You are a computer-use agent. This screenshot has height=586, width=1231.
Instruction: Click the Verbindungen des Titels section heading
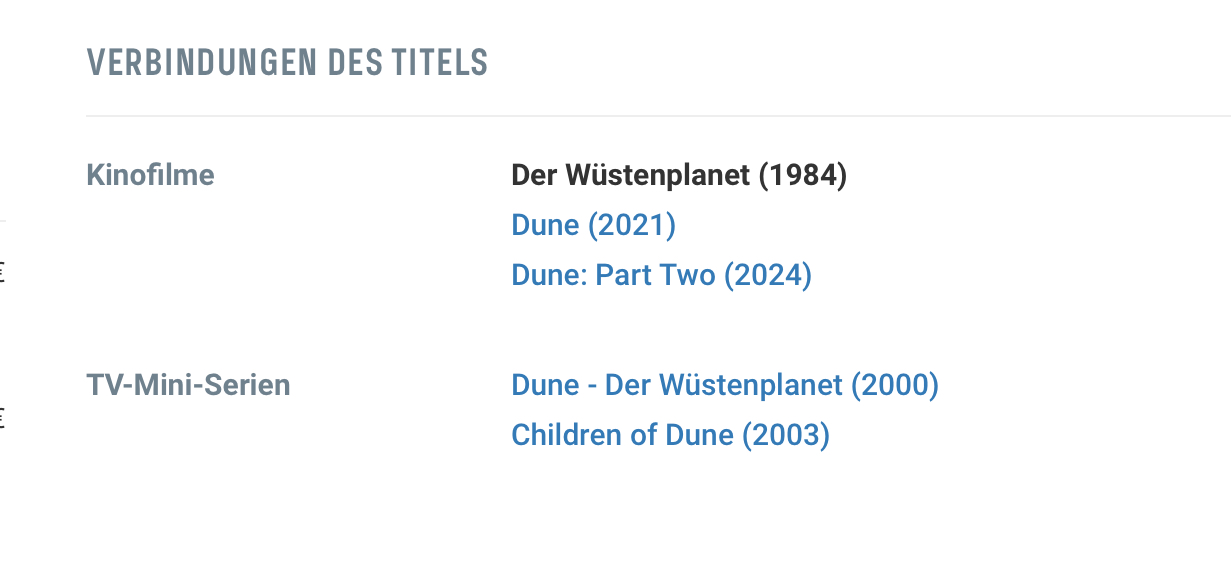pyautogui.click(x=288, y=63)
